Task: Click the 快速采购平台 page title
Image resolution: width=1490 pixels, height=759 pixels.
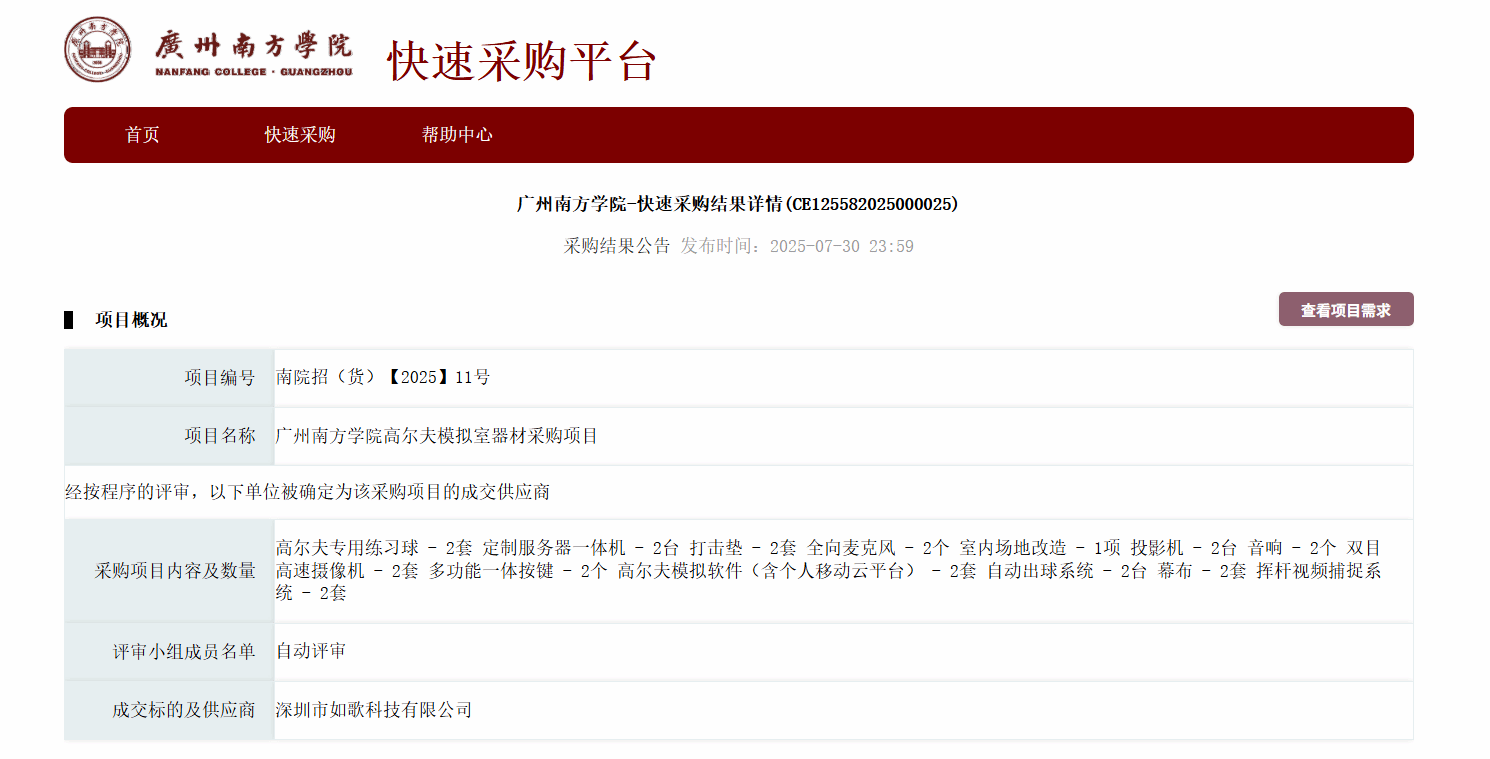Action: (x=522, y=62)
